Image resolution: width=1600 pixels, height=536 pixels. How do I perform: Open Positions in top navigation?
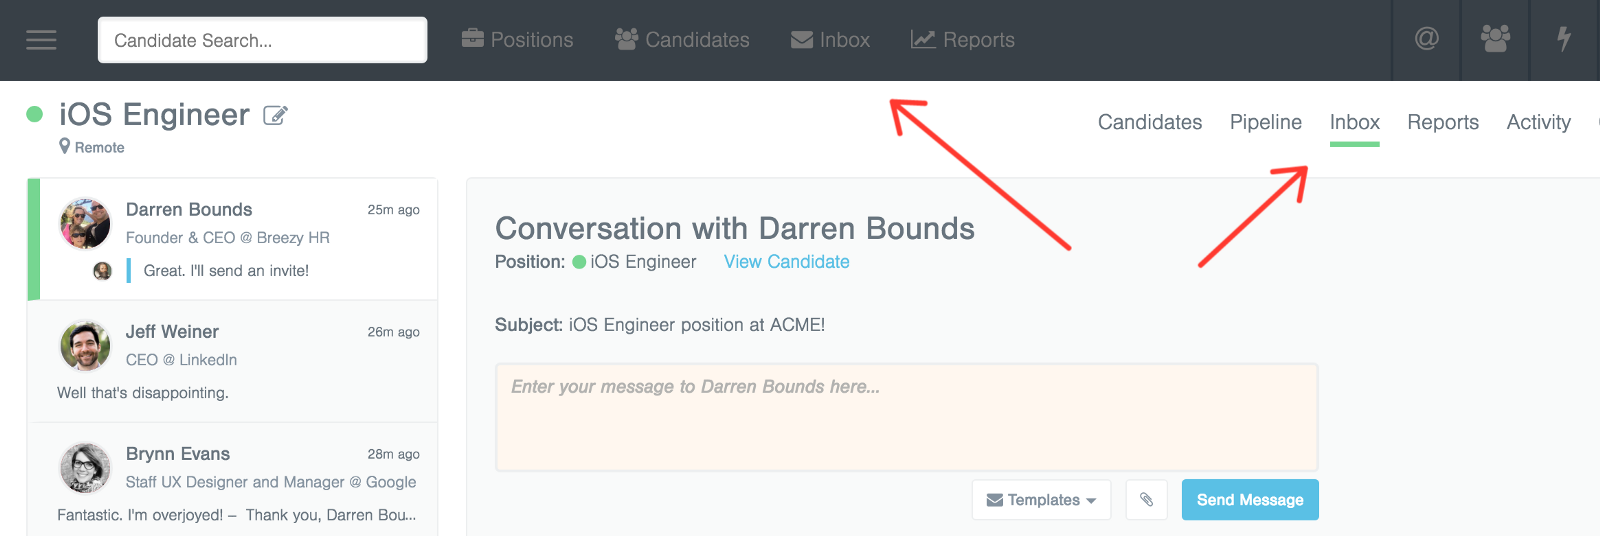tap(517, 40)
